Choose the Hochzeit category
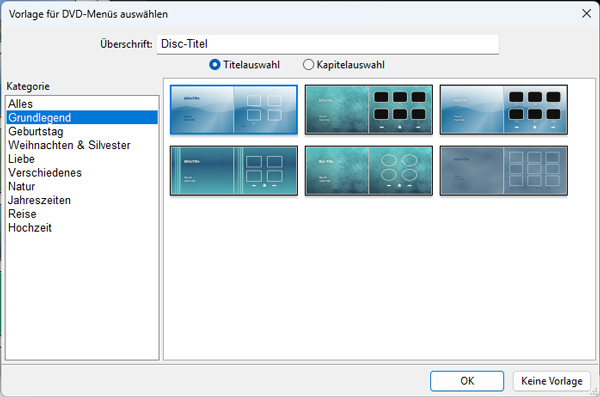 [82, 228]
